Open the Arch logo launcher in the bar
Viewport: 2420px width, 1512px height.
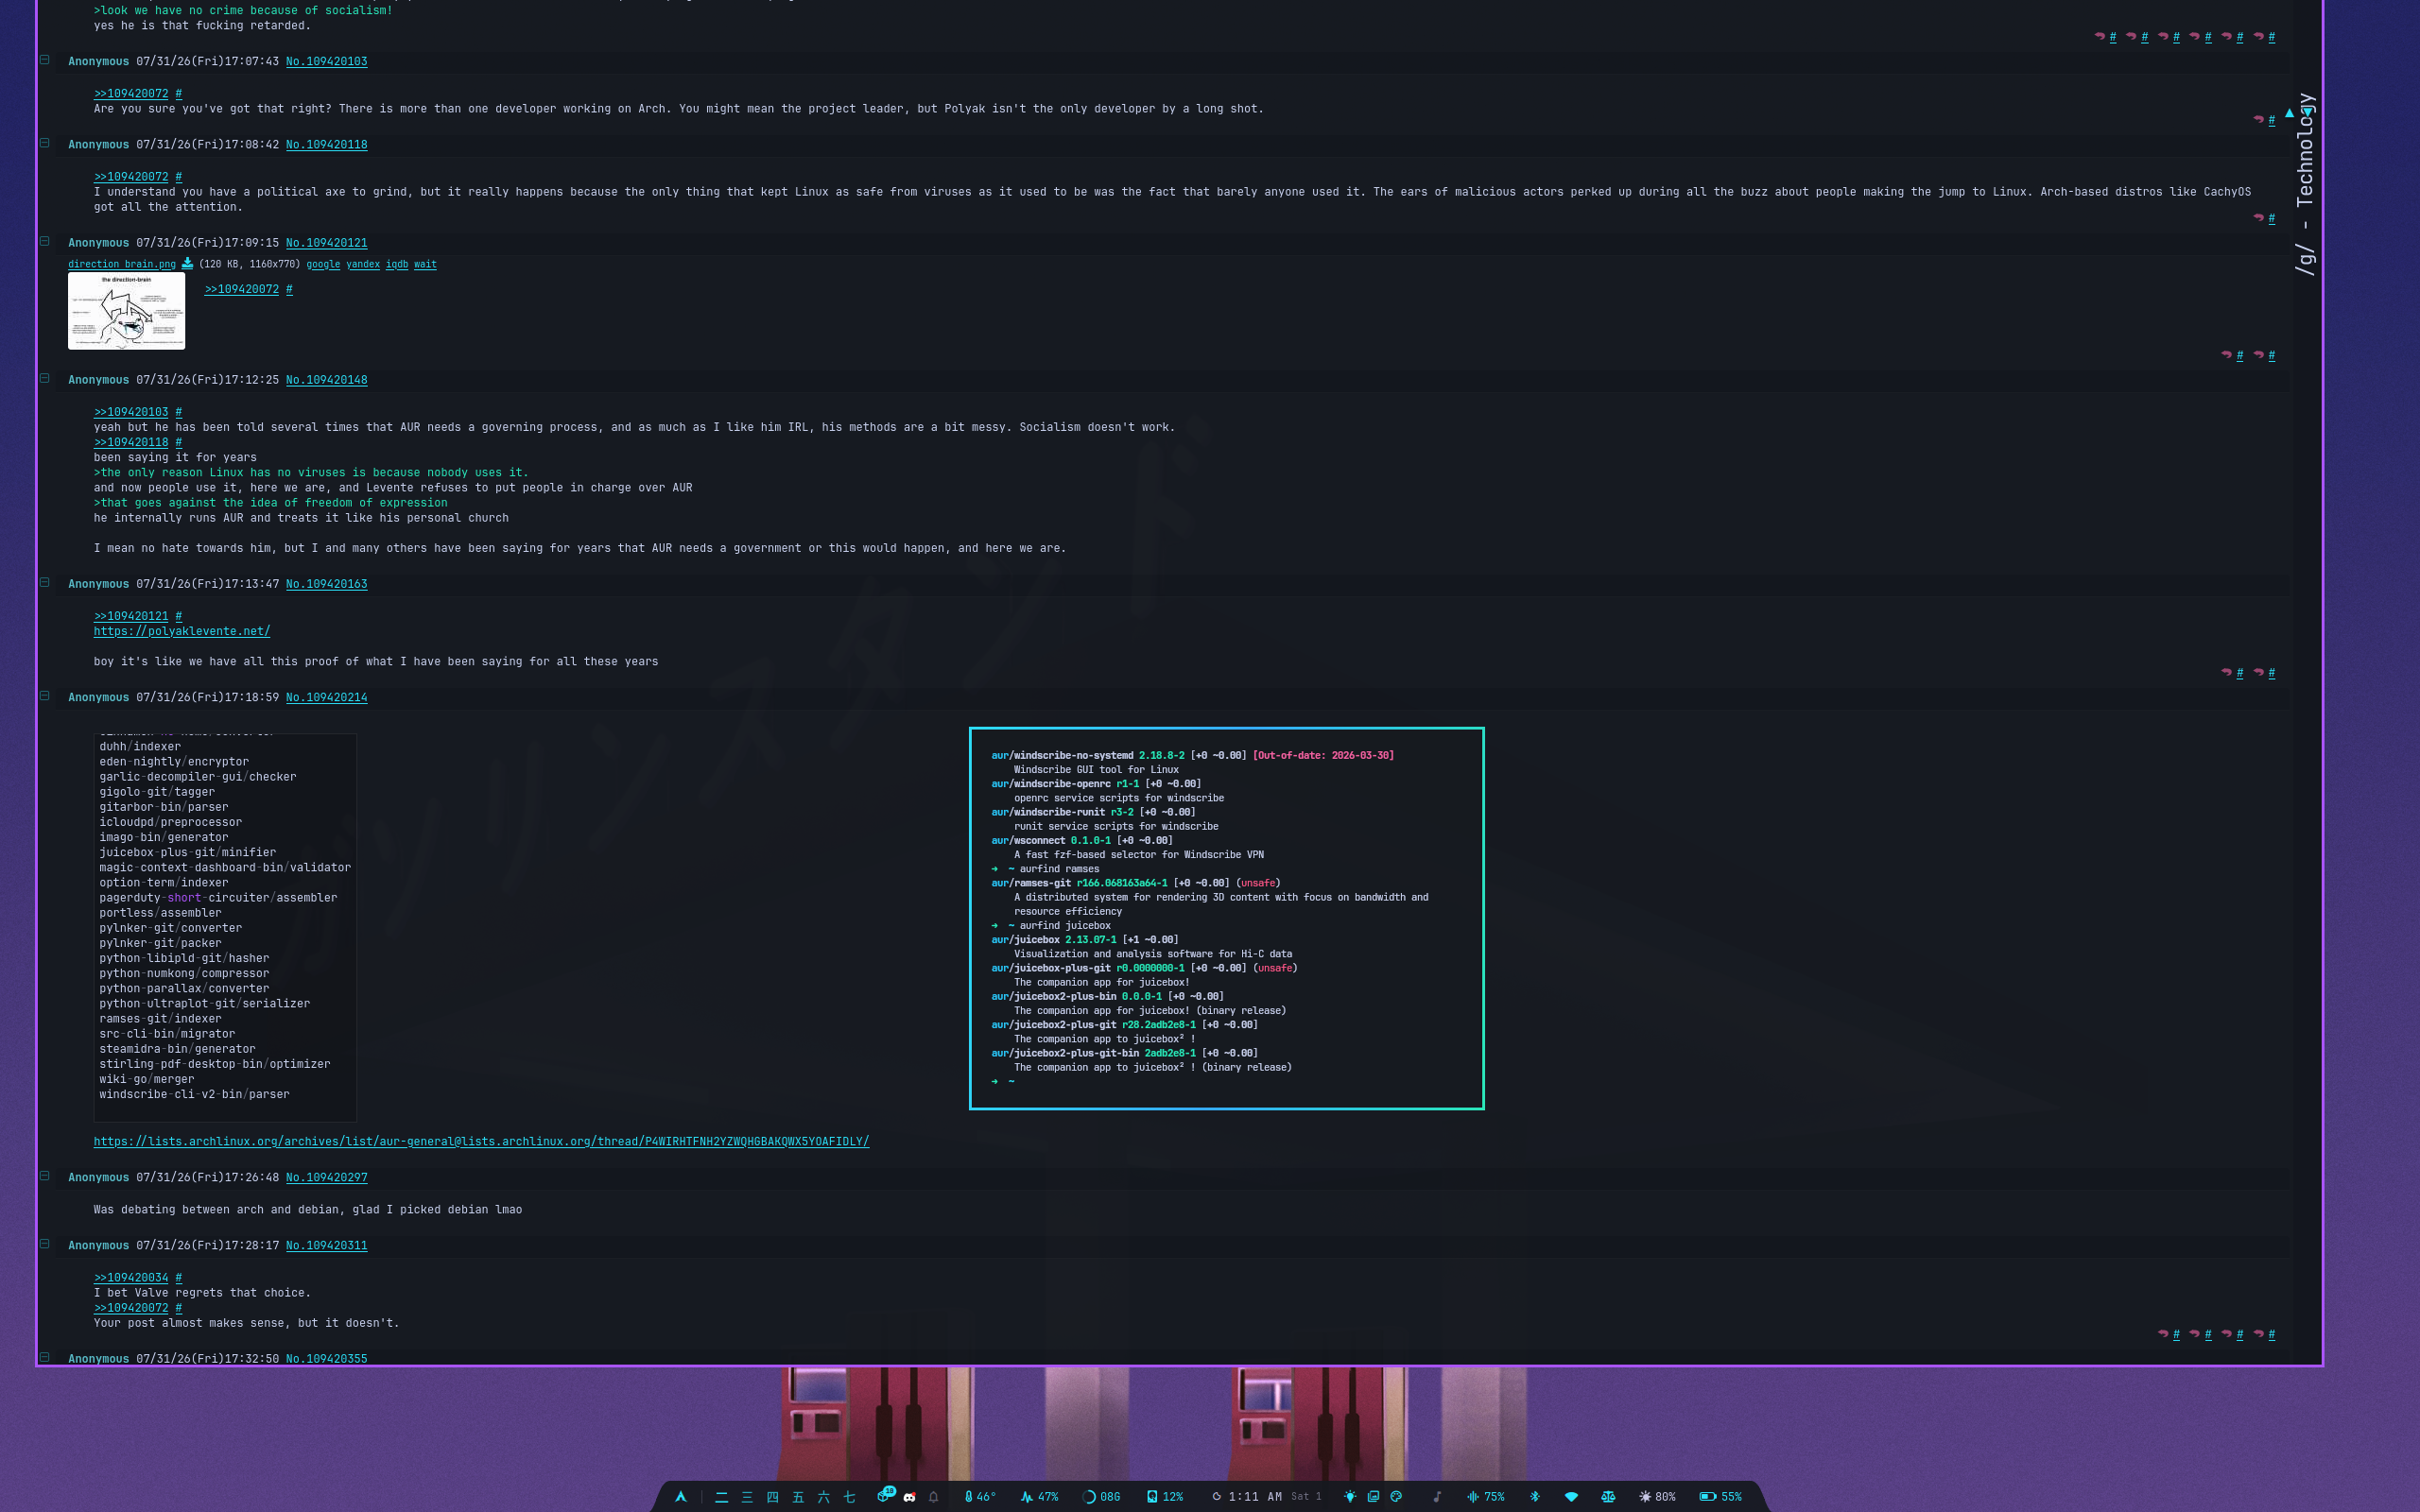click(681, 1497)
